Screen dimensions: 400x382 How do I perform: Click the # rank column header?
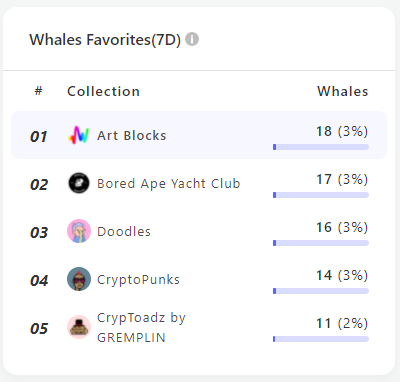[39, 91]
